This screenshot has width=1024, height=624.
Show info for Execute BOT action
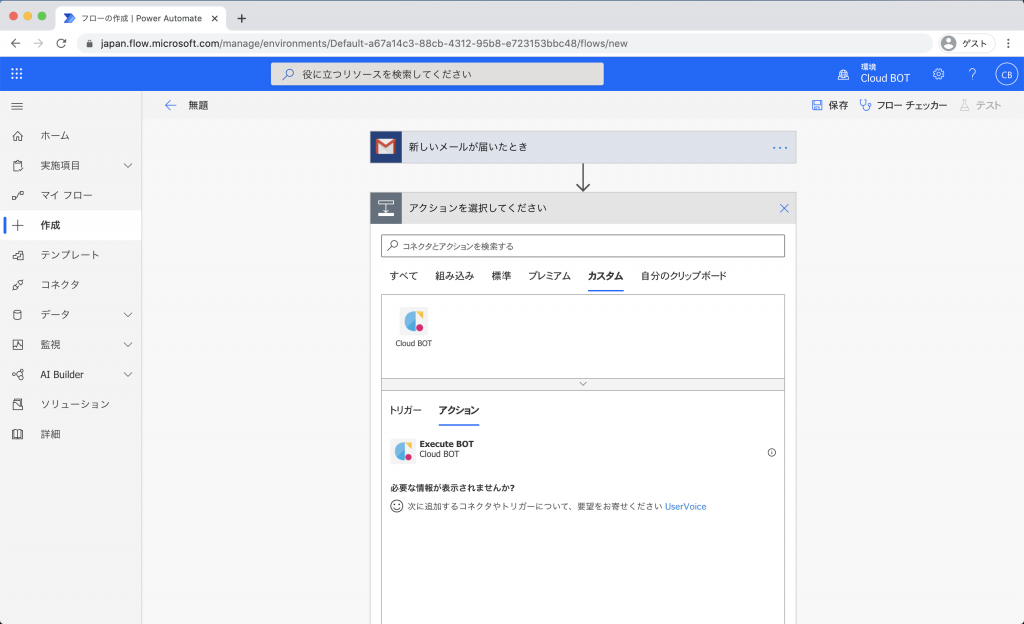tap(771, 452)
